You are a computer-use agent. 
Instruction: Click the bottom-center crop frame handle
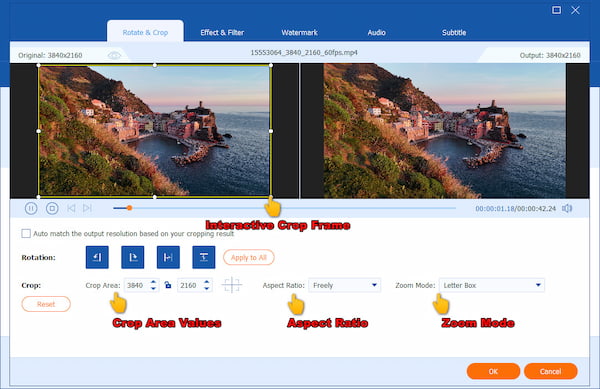pyautogui.click(x=155, y=197)
